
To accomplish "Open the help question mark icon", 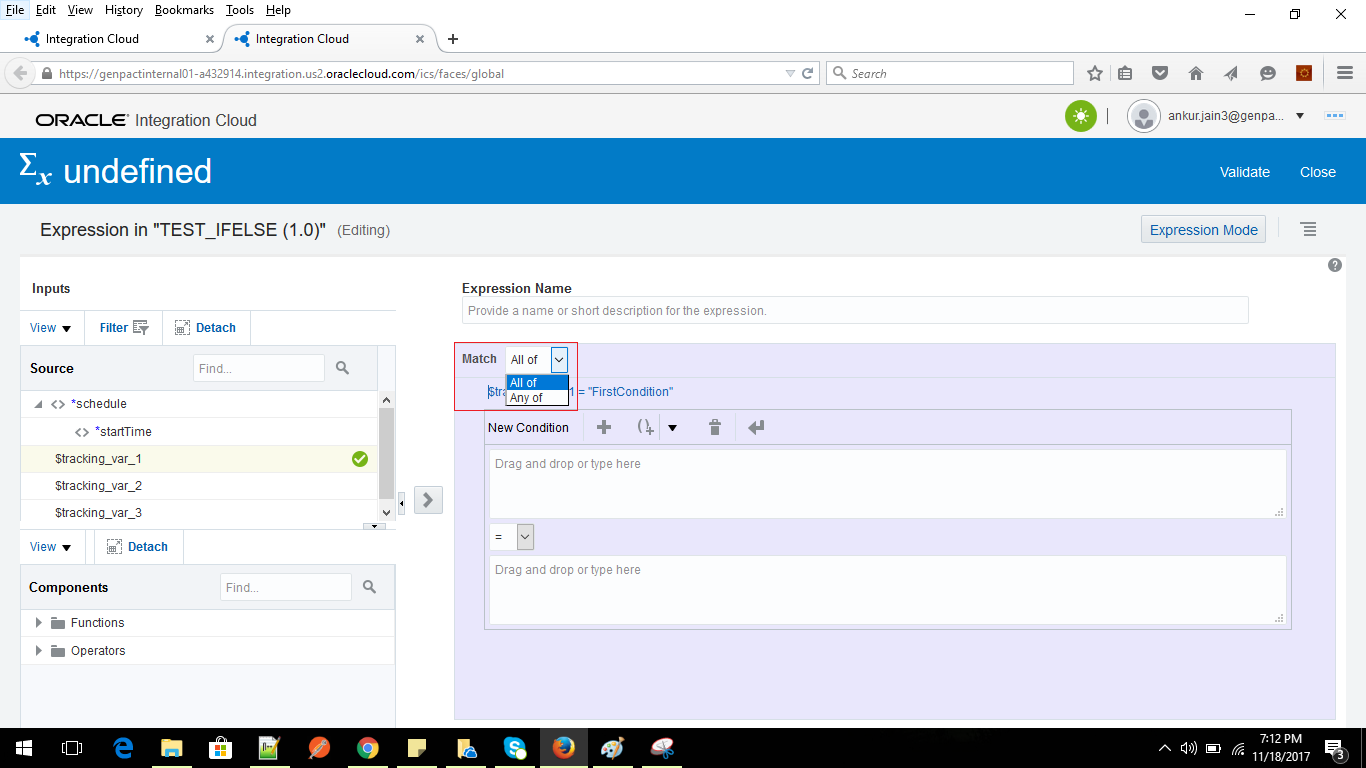I will pos(1334,265).
